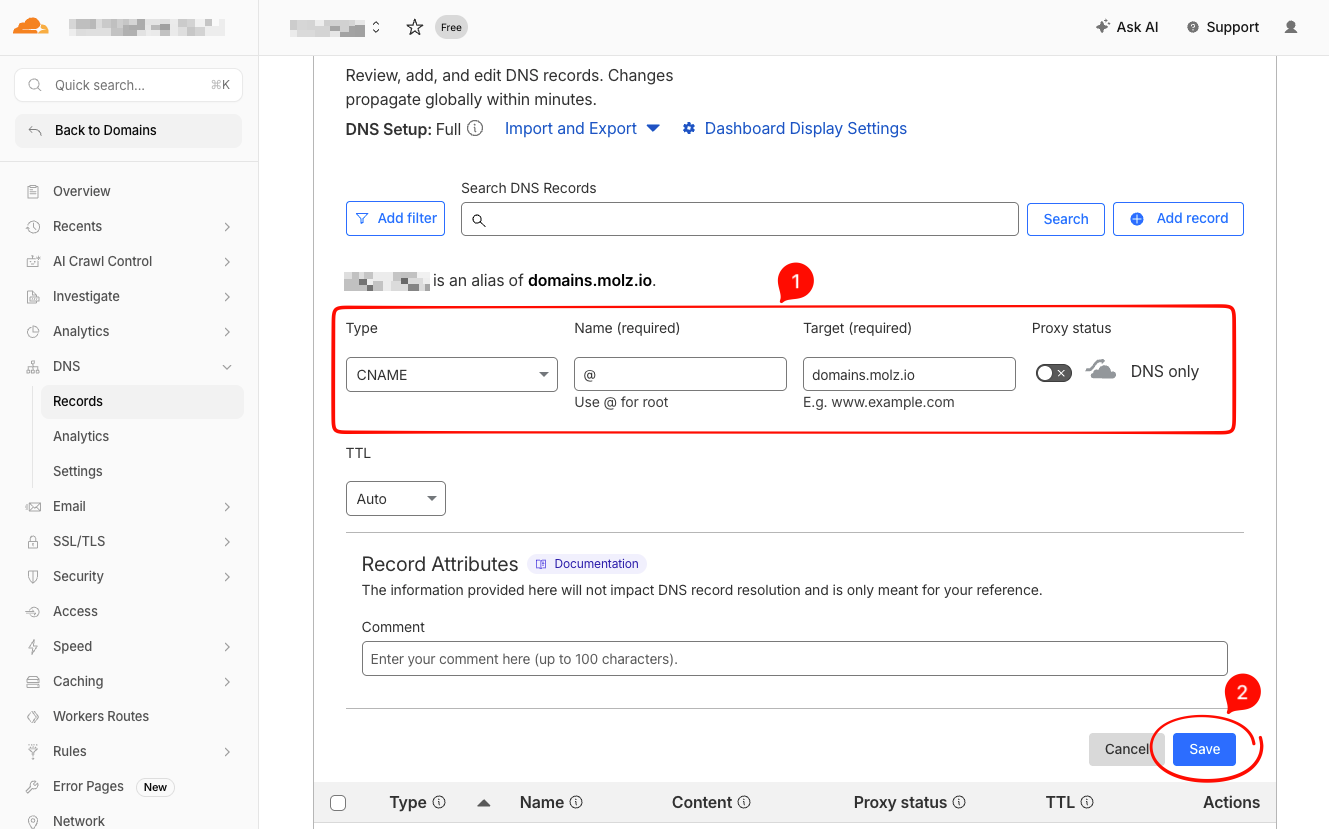Sort records by Type column arrow
Screen dimensions: 1329x829
tap(484, 803)
